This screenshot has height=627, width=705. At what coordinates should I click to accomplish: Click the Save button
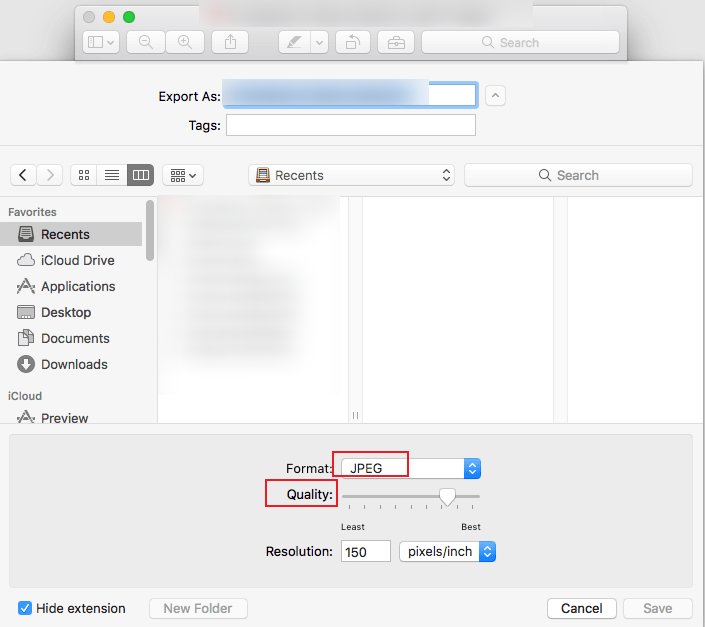[658, 608]
